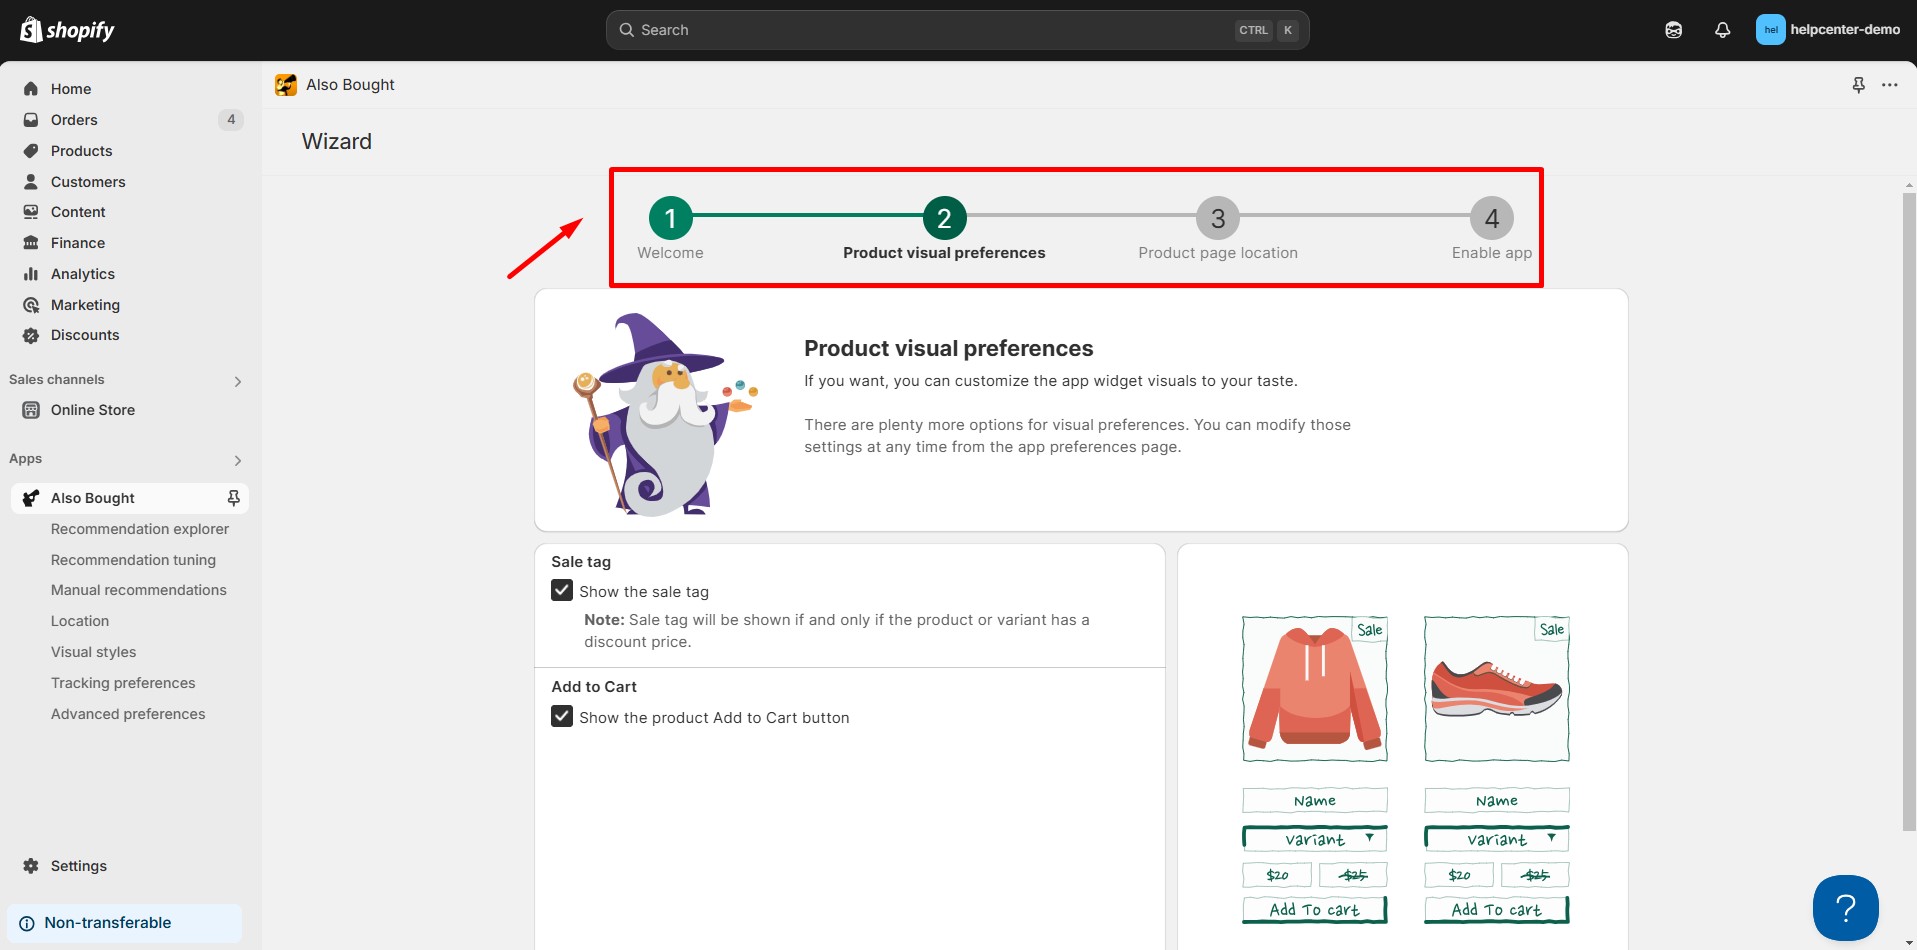The image size is (1917, 950).
Task: Open Settings from the sidebar
Action: (x=78, y=866)
